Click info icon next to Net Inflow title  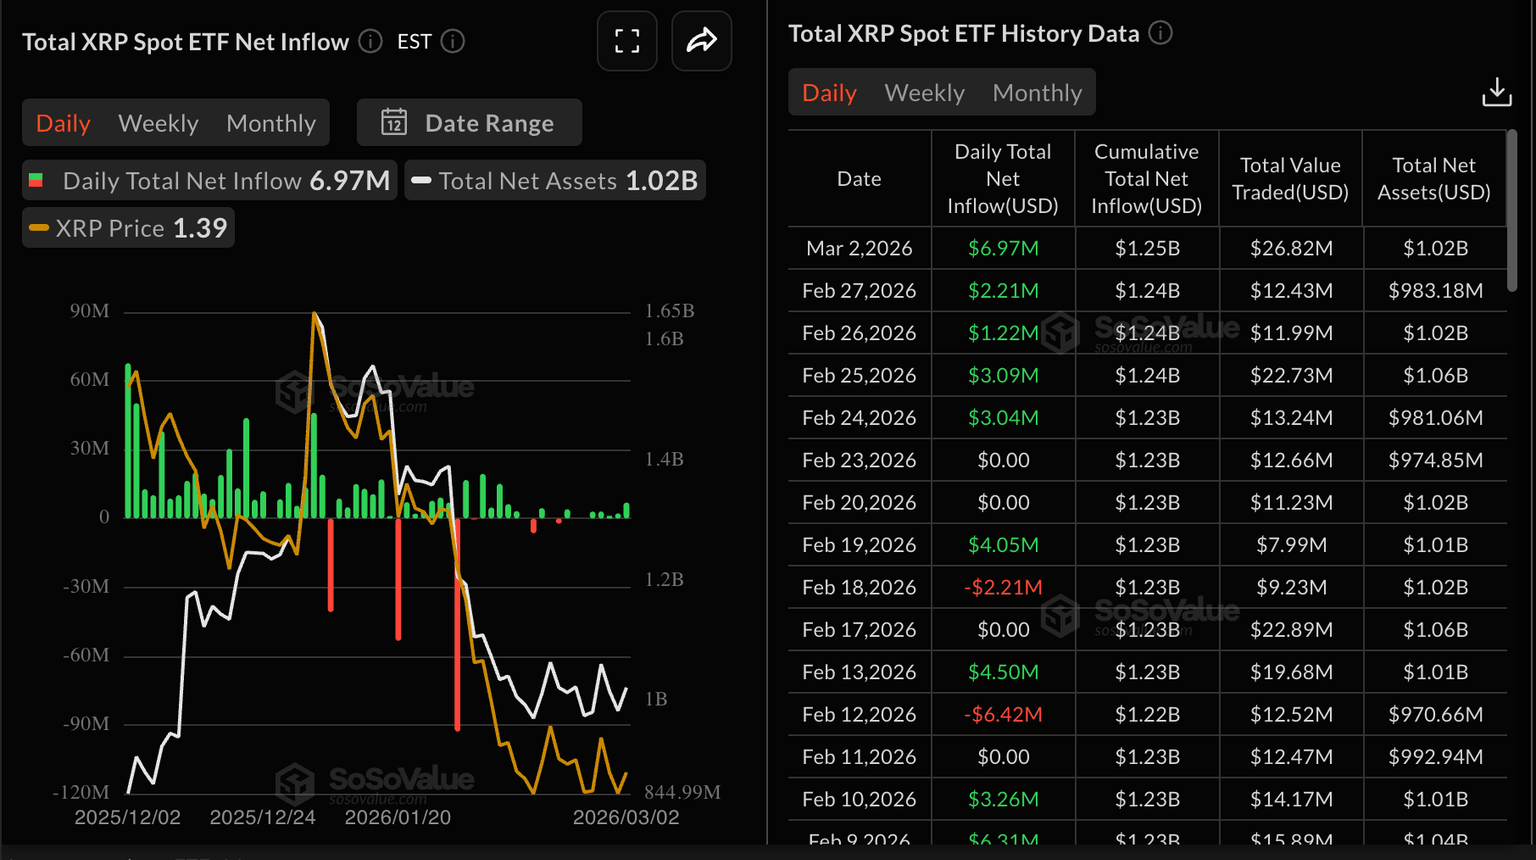coord(371,41)
